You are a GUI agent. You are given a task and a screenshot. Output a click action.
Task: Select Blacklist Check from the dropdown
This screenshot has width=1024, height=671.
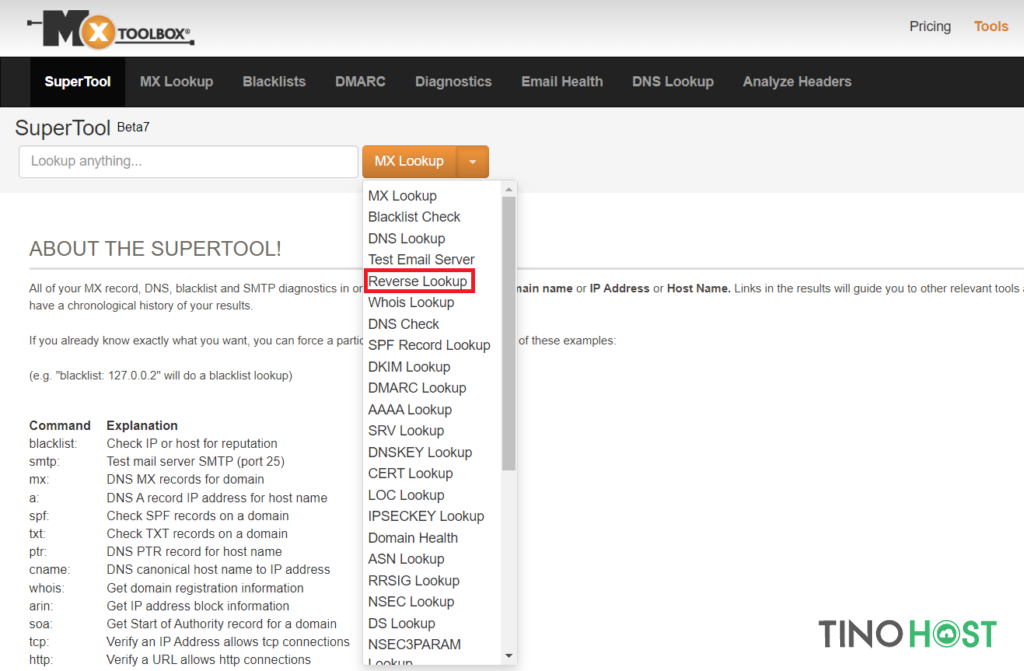[x=414, y=217]
